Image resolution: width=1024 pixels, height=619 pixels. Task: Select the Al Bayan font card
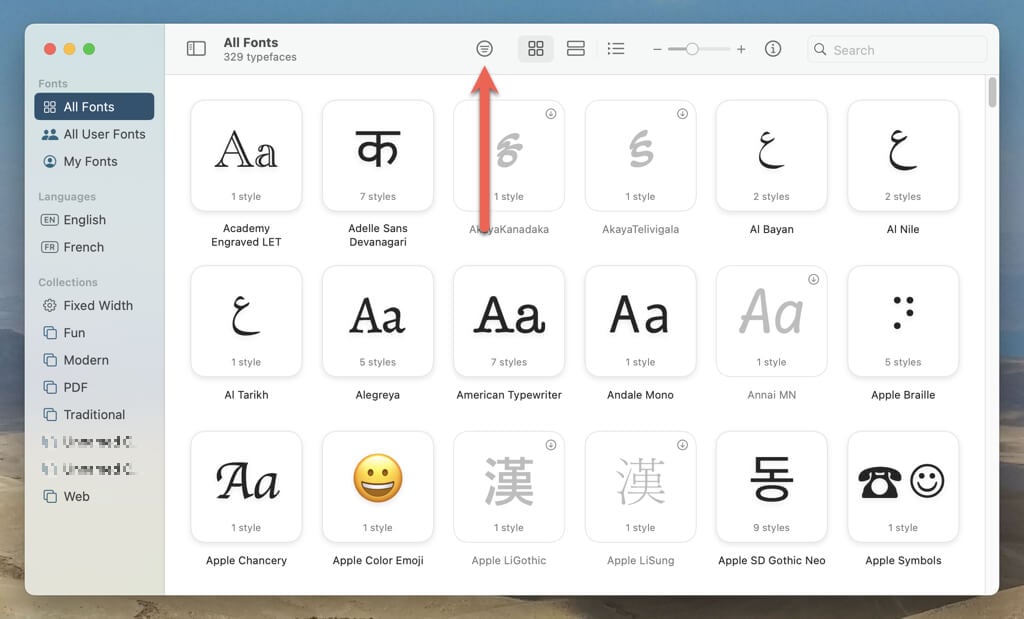771,155
